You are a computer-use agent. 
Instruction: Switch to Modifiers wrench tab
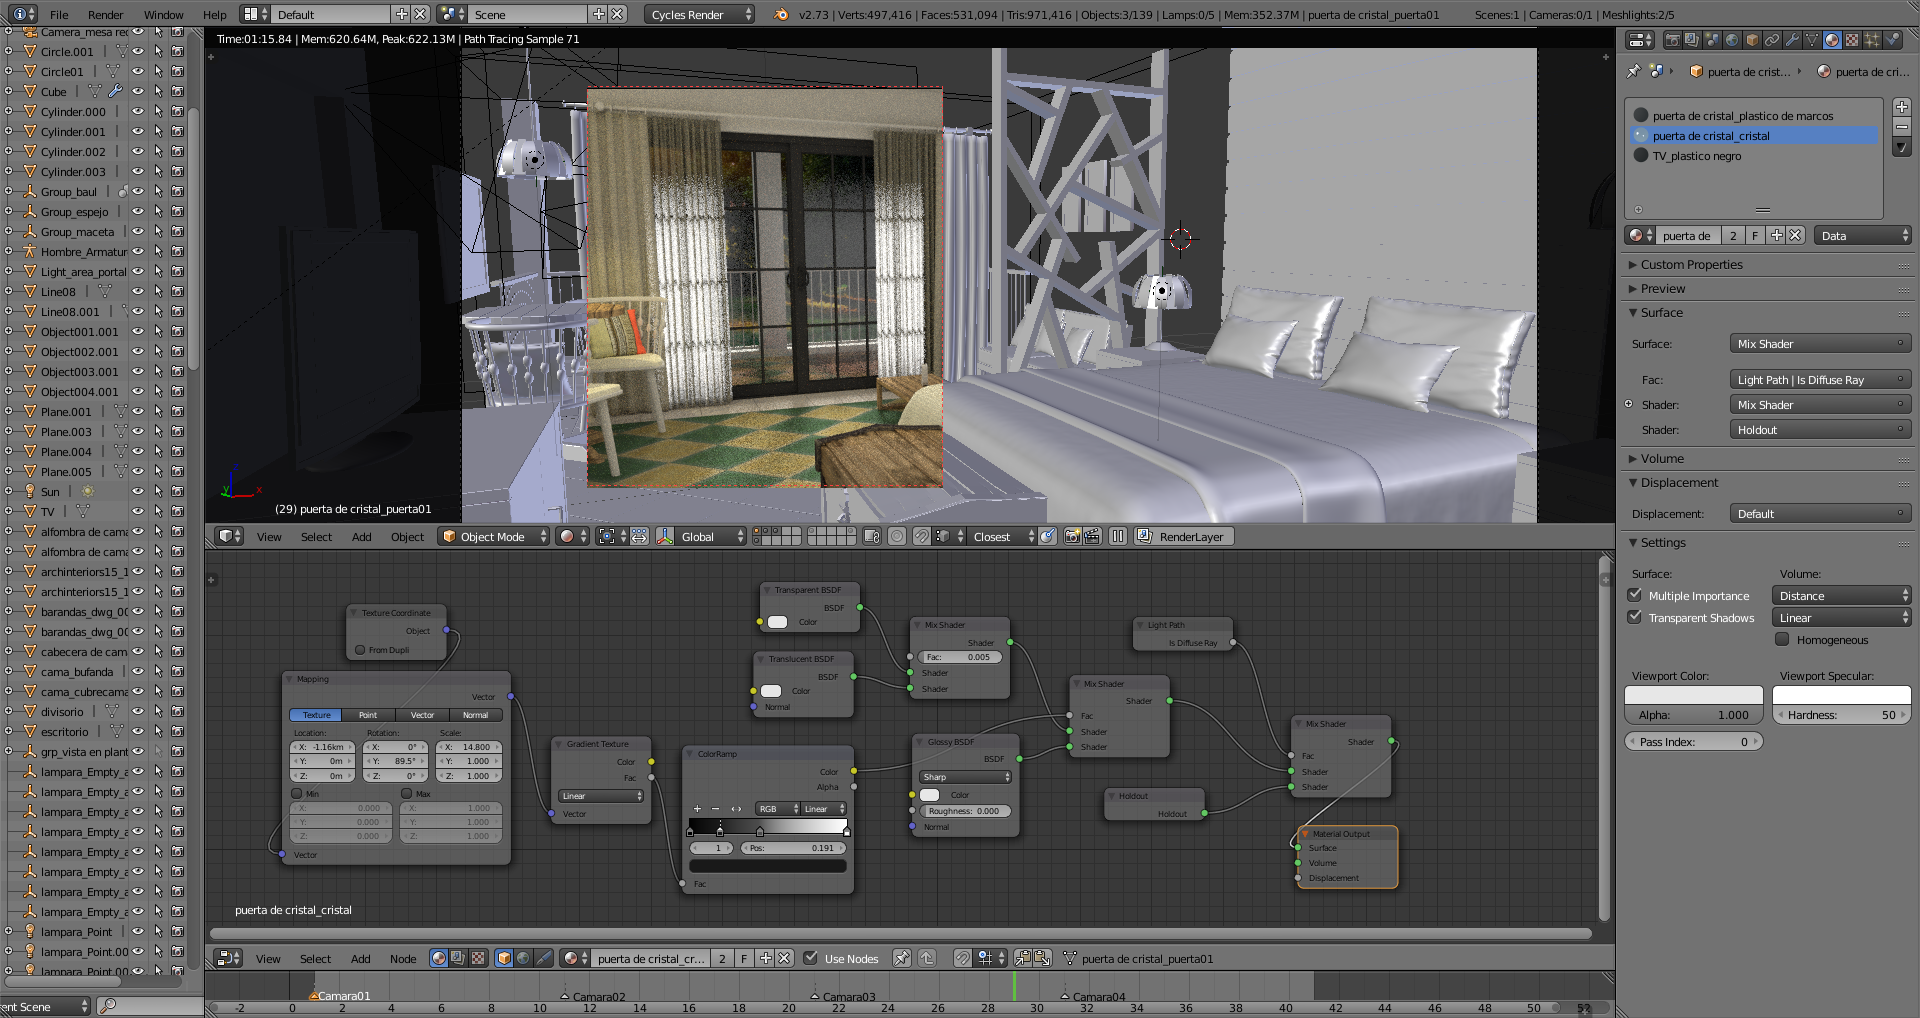point(1791,40)
